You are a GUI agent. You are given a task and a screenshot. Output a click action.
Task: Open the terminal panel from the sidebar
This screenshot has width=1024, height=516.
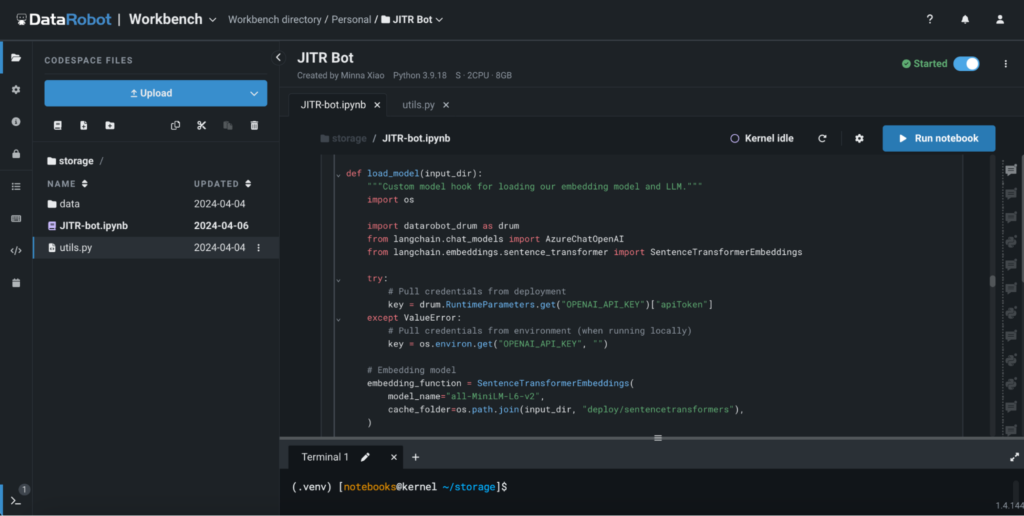point(15,500)
